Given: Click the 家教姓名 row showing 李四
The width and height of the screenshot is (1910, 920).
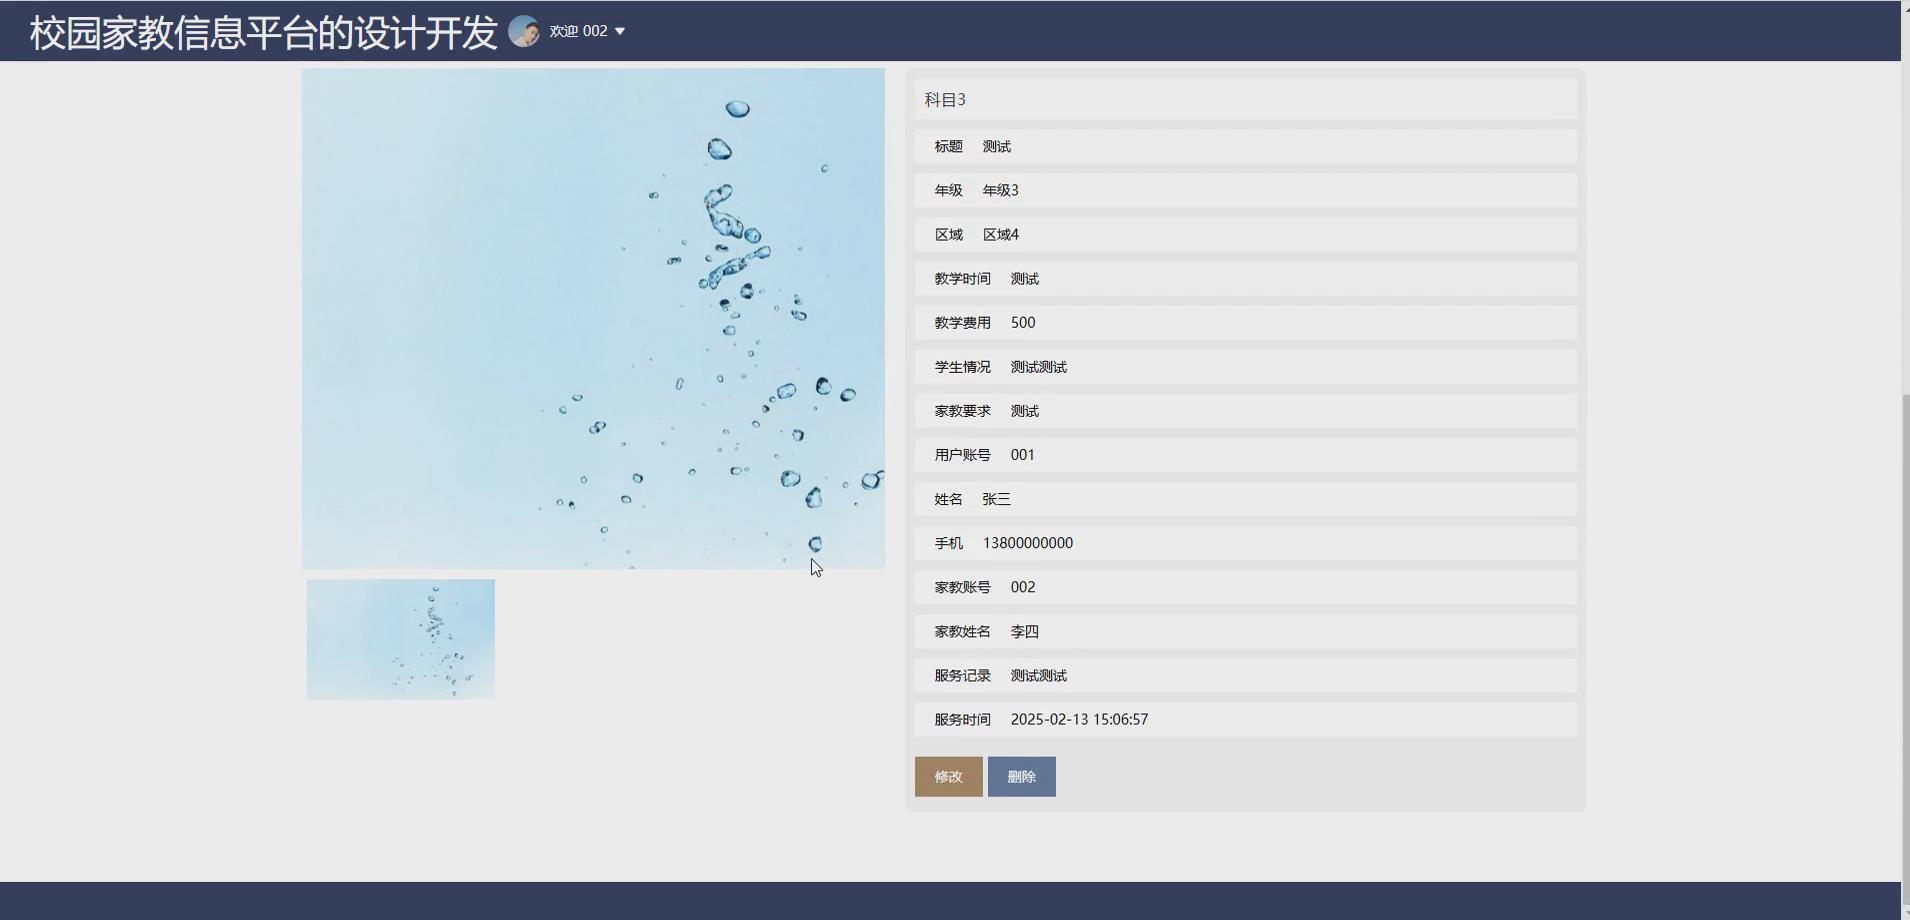Looking at the screenshot, I should (1243, 631).
